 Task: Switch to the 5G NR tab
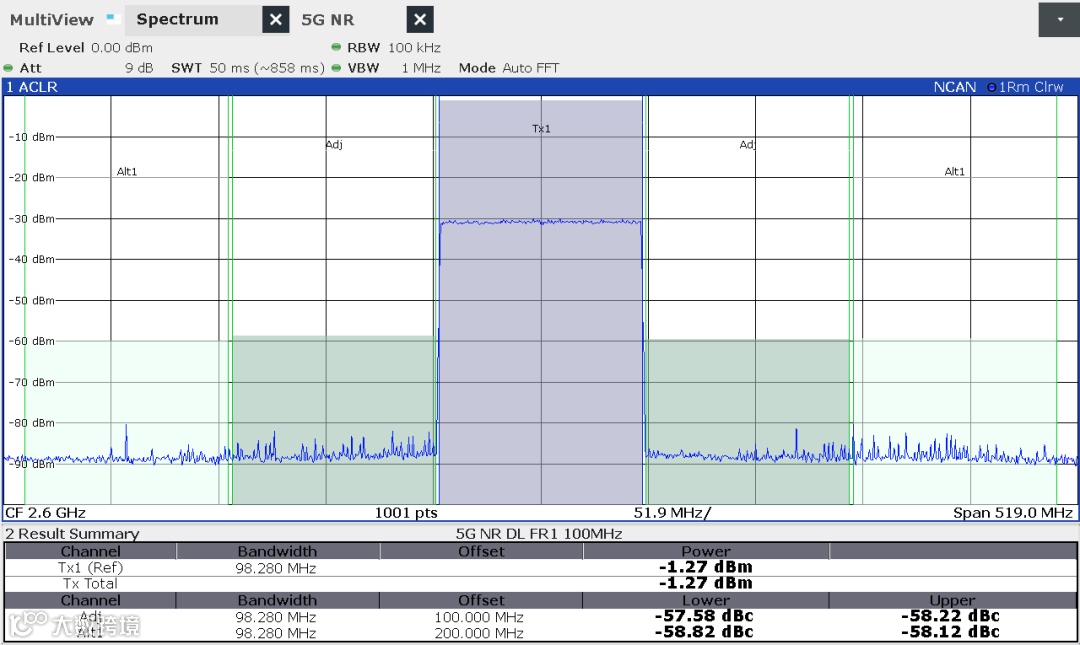click(x=328, y=20)
